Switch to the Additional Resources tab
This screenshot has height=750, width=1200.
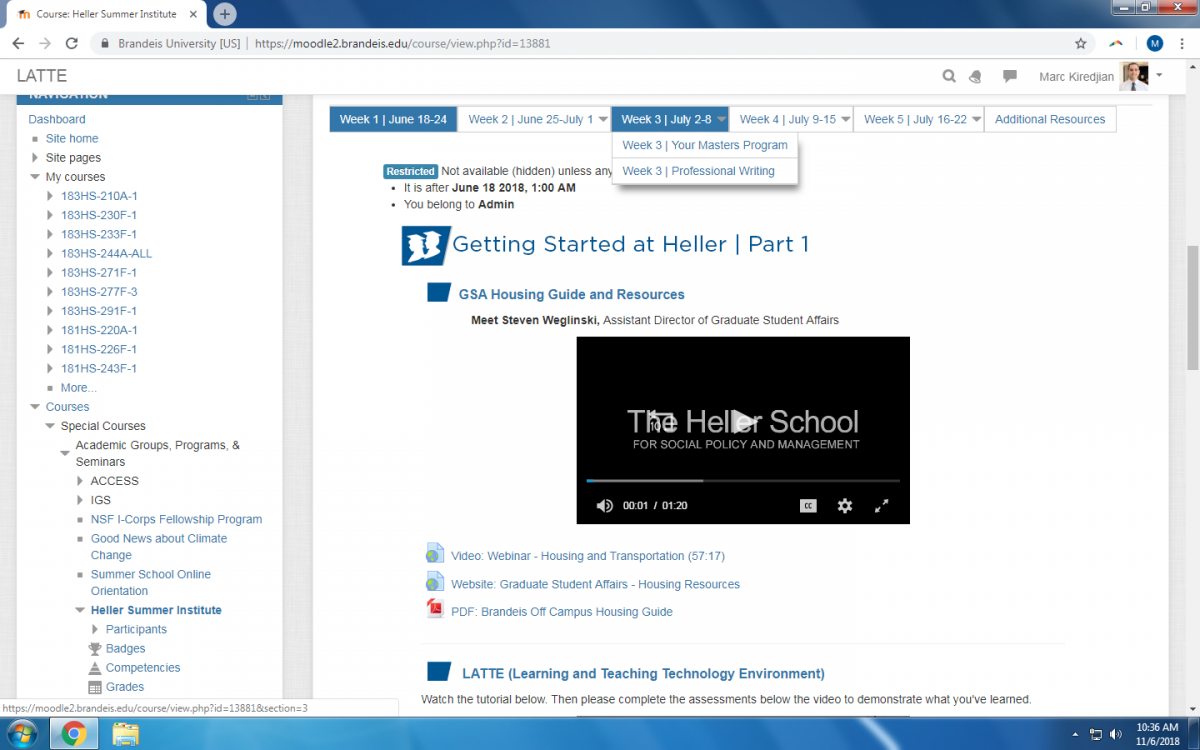1050,119
